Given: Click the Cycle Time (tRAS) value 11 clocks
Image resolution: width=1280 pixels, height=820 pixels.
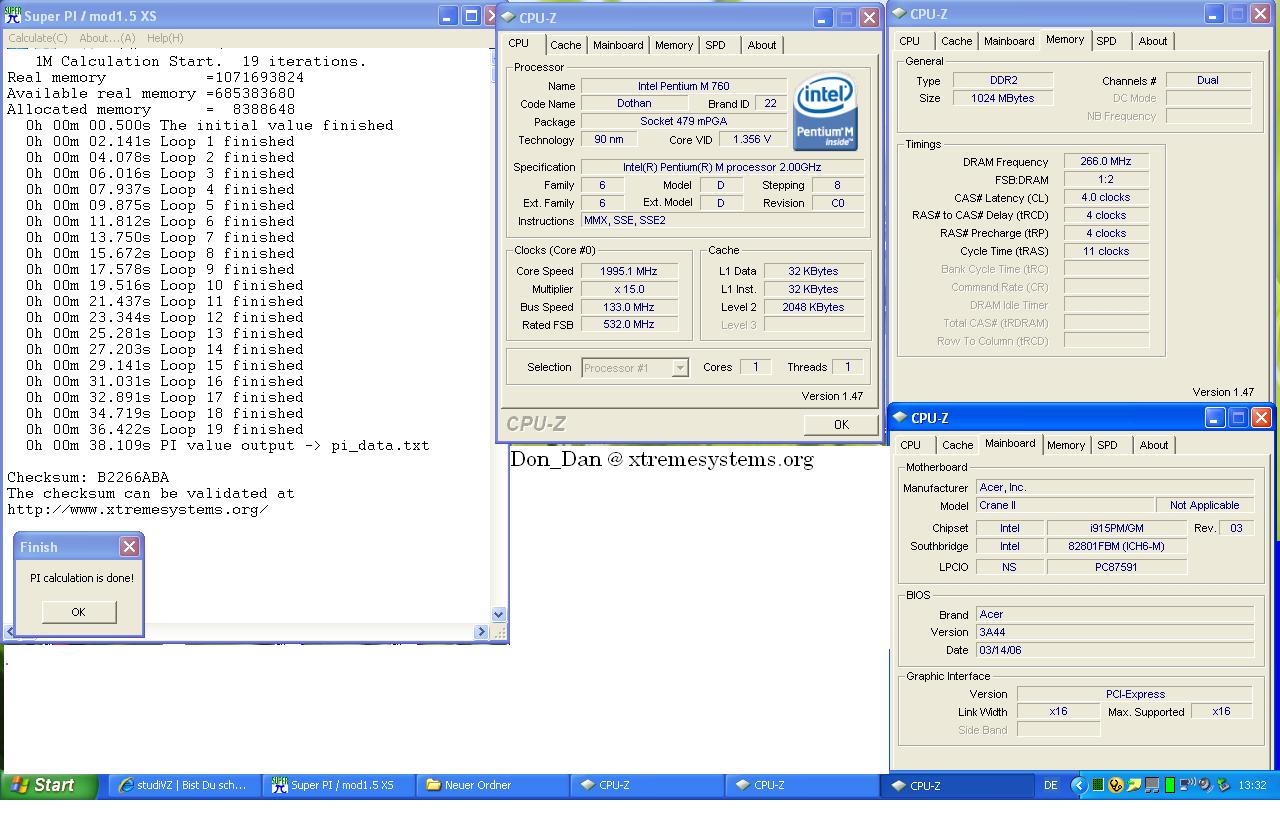Looking at the screenshot, I should pyautogui.click(x=1106, y=252).
